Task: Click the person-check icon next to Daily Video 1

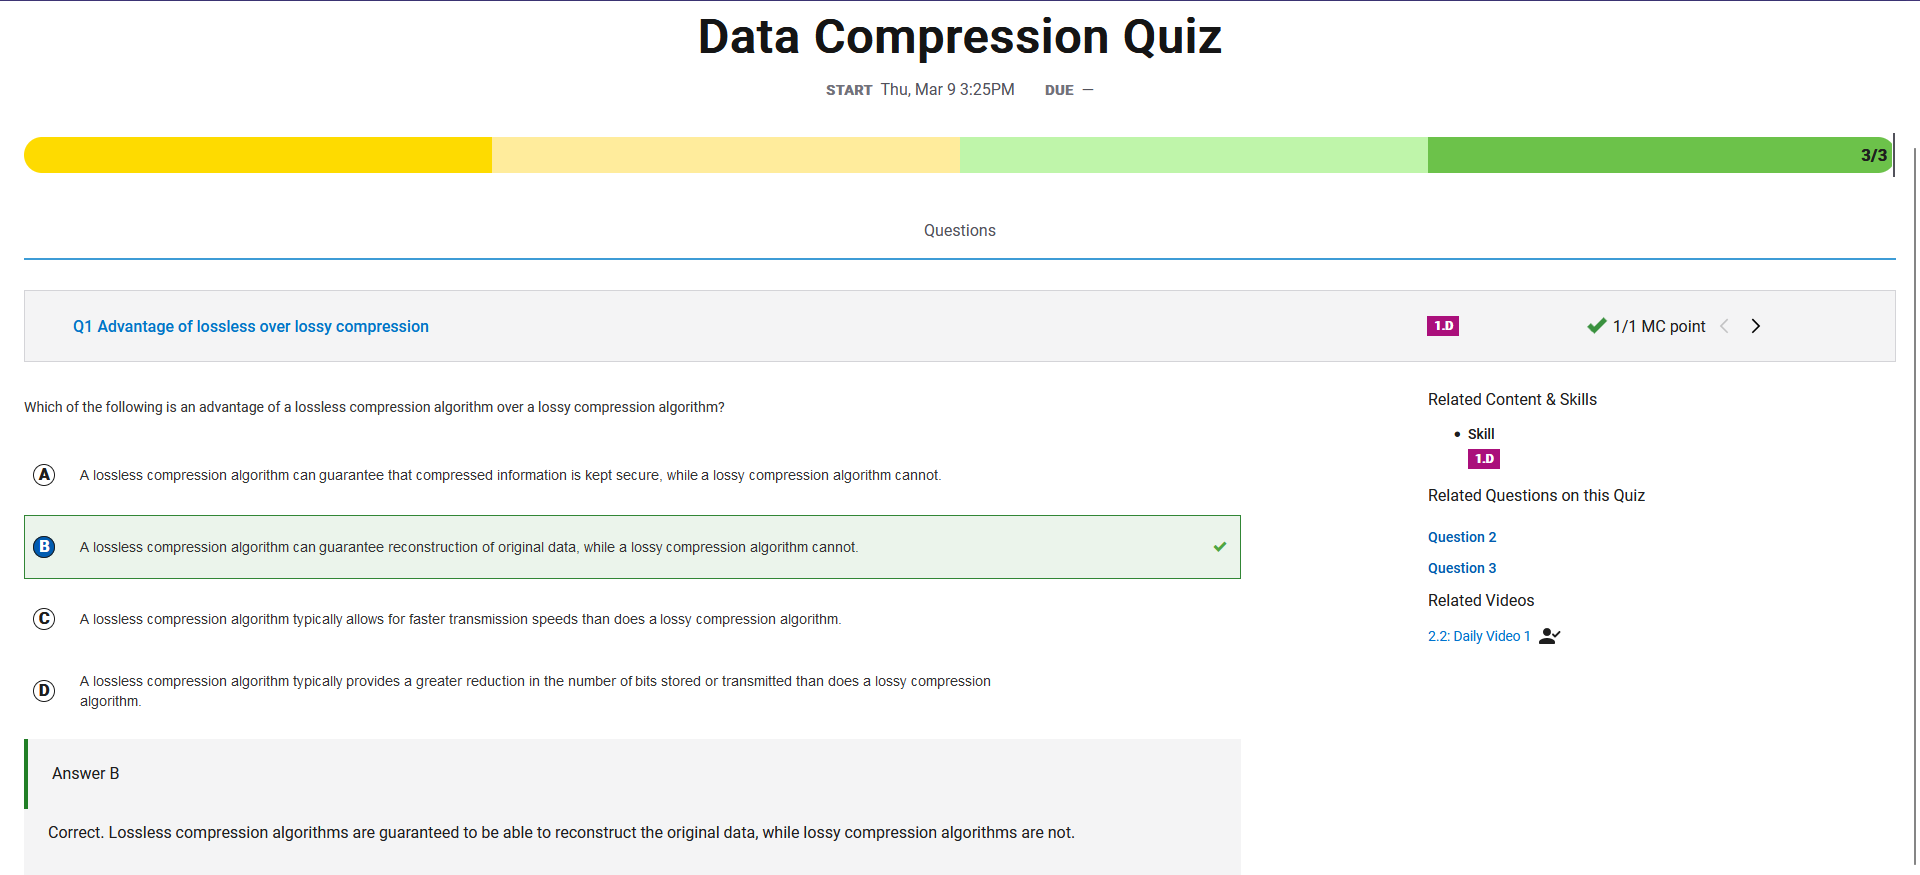Action: coord(1549,636)
